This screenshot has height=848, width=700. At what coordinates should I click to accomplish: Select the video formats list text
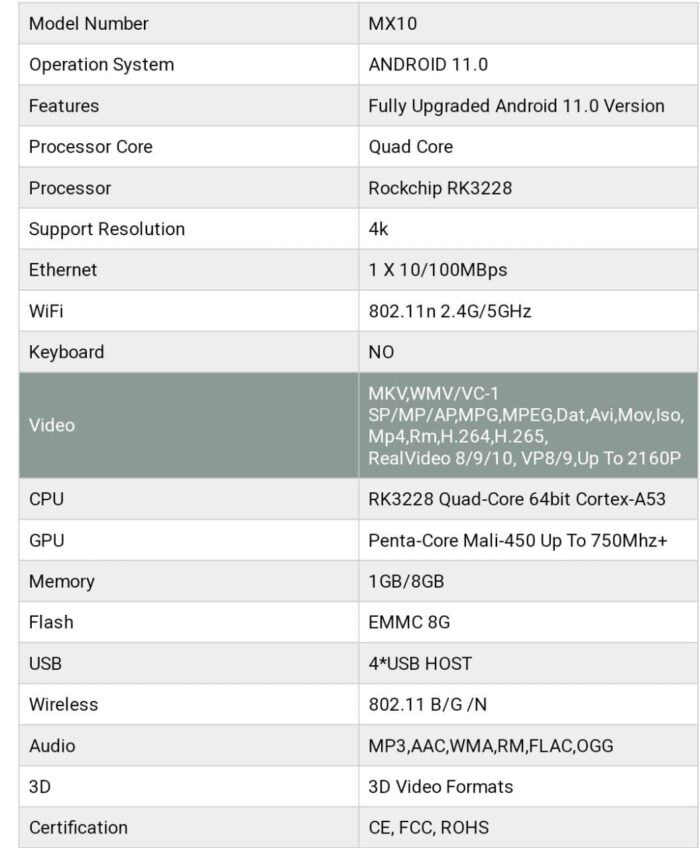(525, 425)
